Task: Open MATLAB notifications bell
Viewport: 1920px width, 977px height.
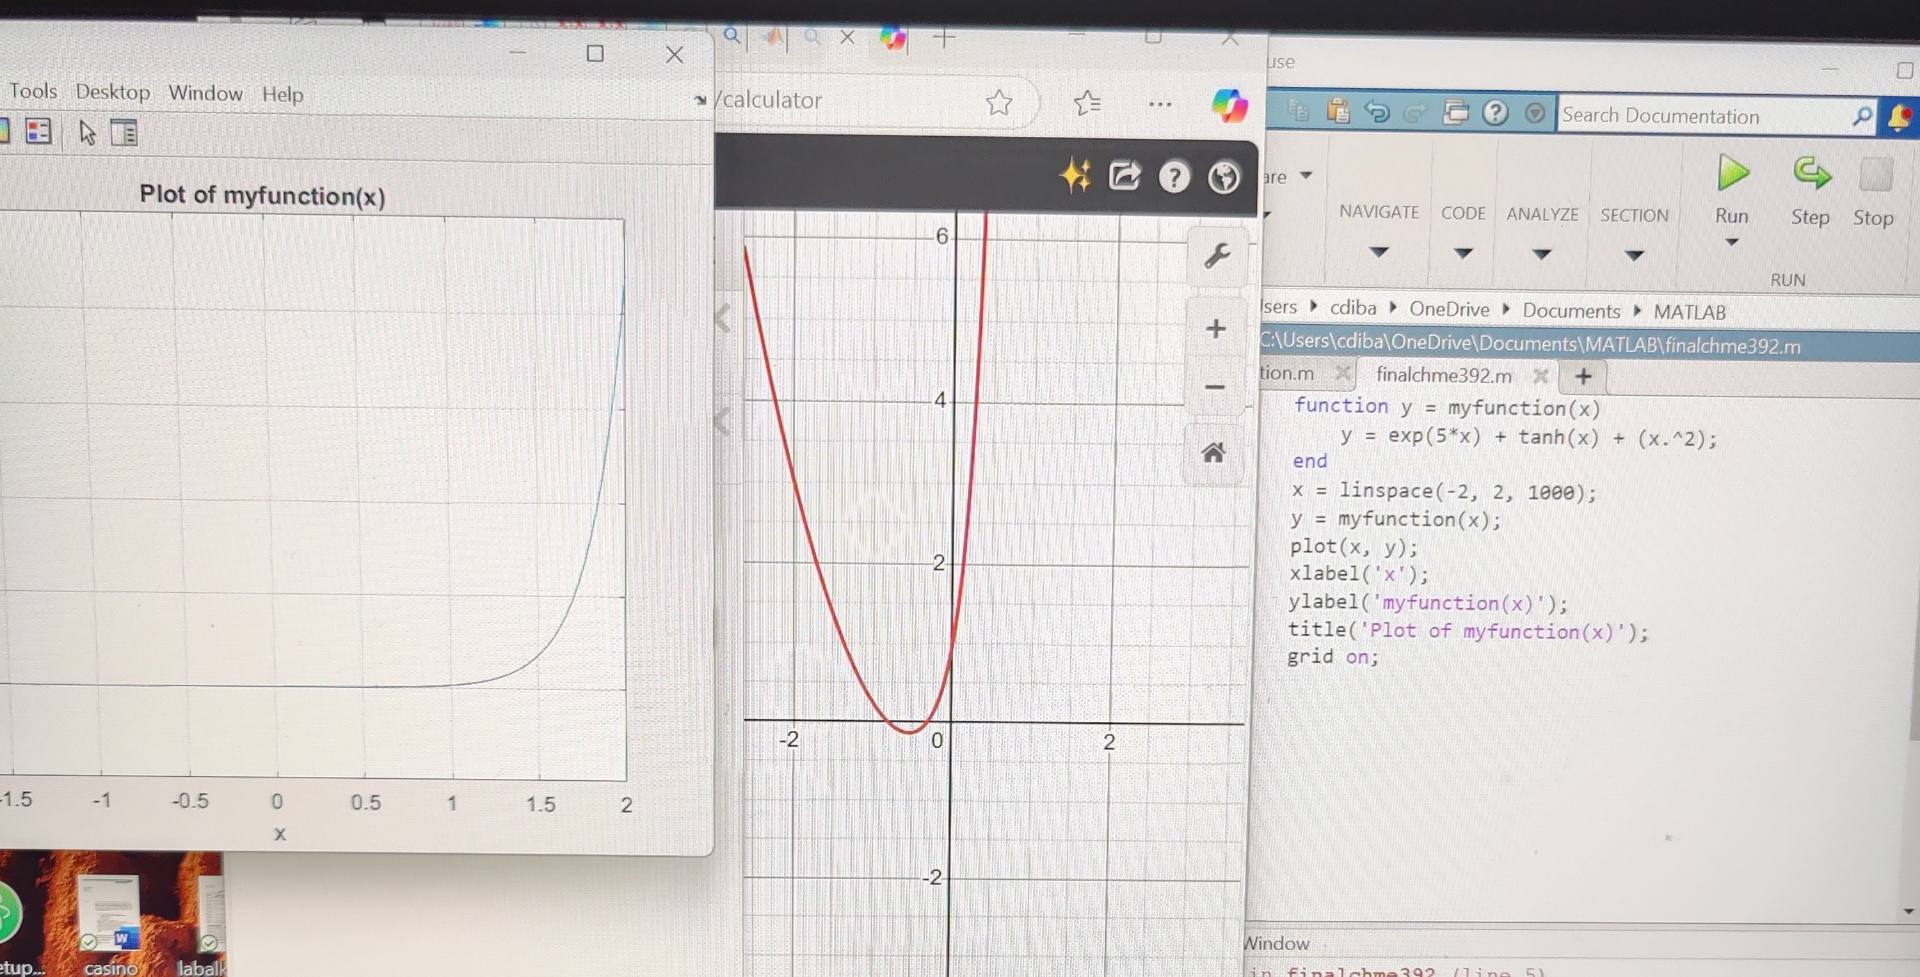Action: (x=1898, y=117)
